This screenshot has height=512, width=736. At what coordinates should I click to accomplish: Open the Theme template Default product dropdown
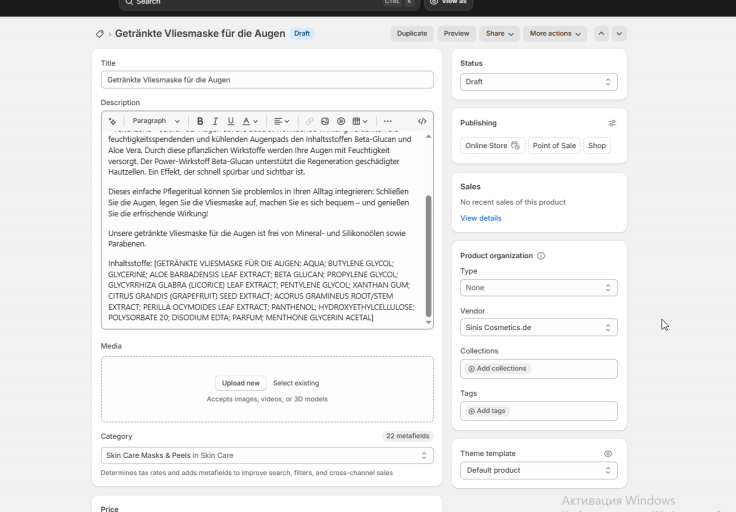click(539, 470)
